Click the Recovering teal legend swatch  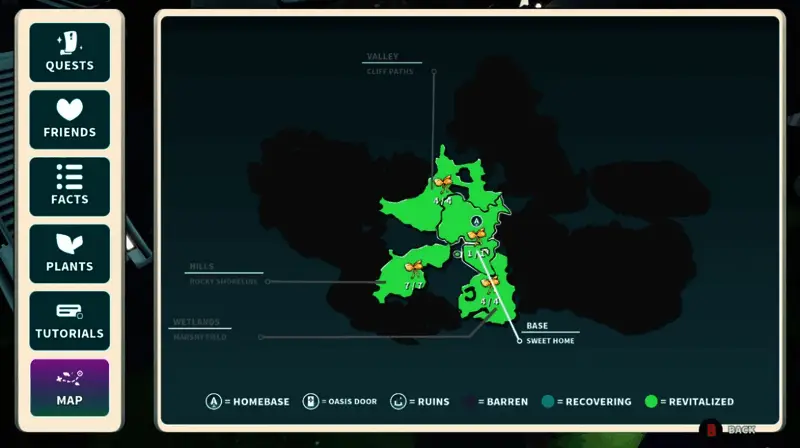point(548,402)
